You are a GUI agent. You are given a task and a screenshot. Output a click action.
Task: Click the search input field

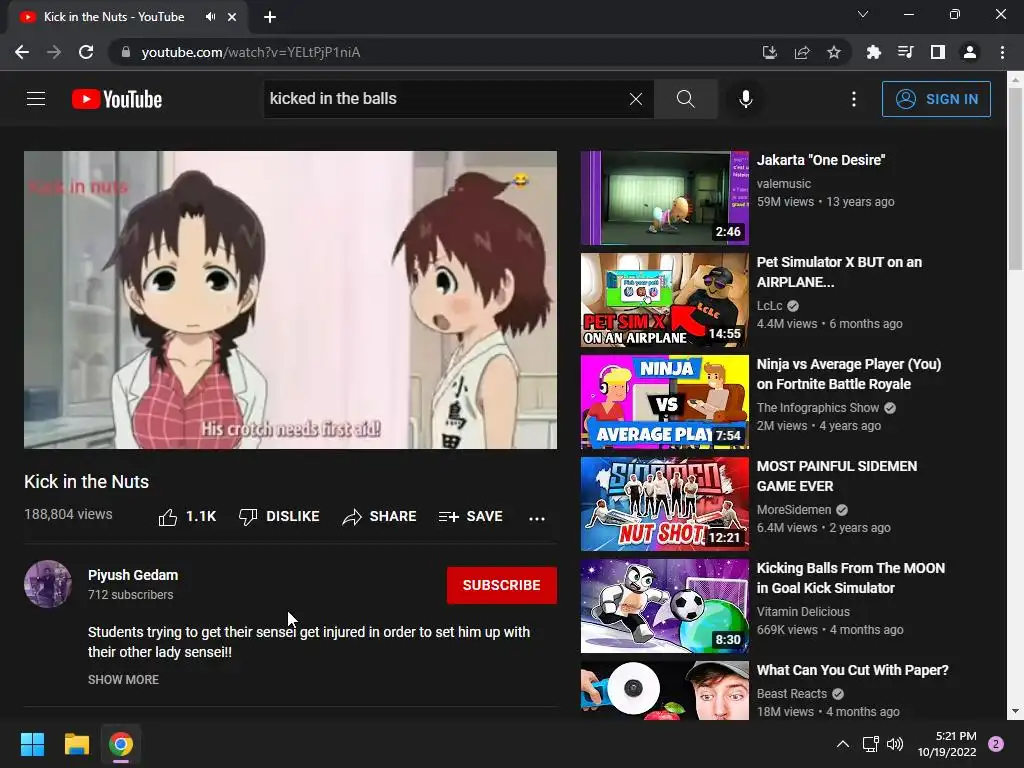click(444, 99)
